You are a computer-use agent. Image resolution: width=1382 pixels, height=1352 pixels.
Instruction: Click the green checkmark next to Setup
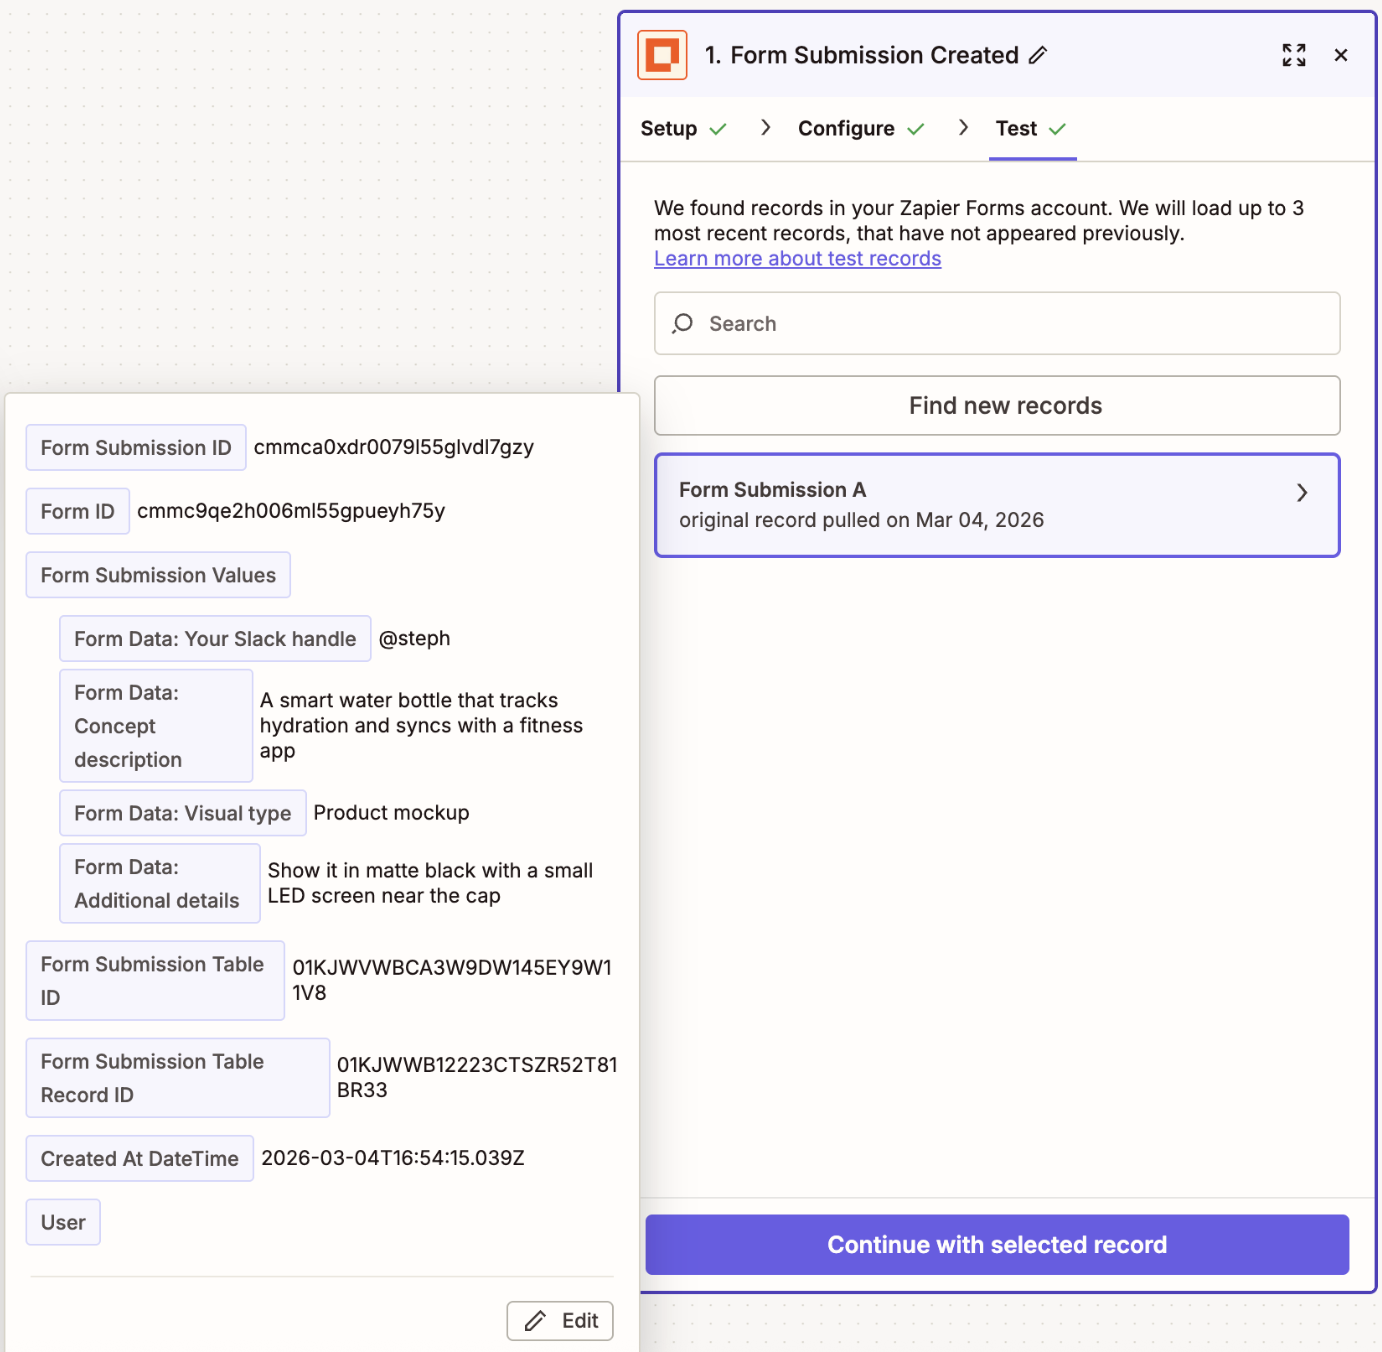click(x=720, y=128)
